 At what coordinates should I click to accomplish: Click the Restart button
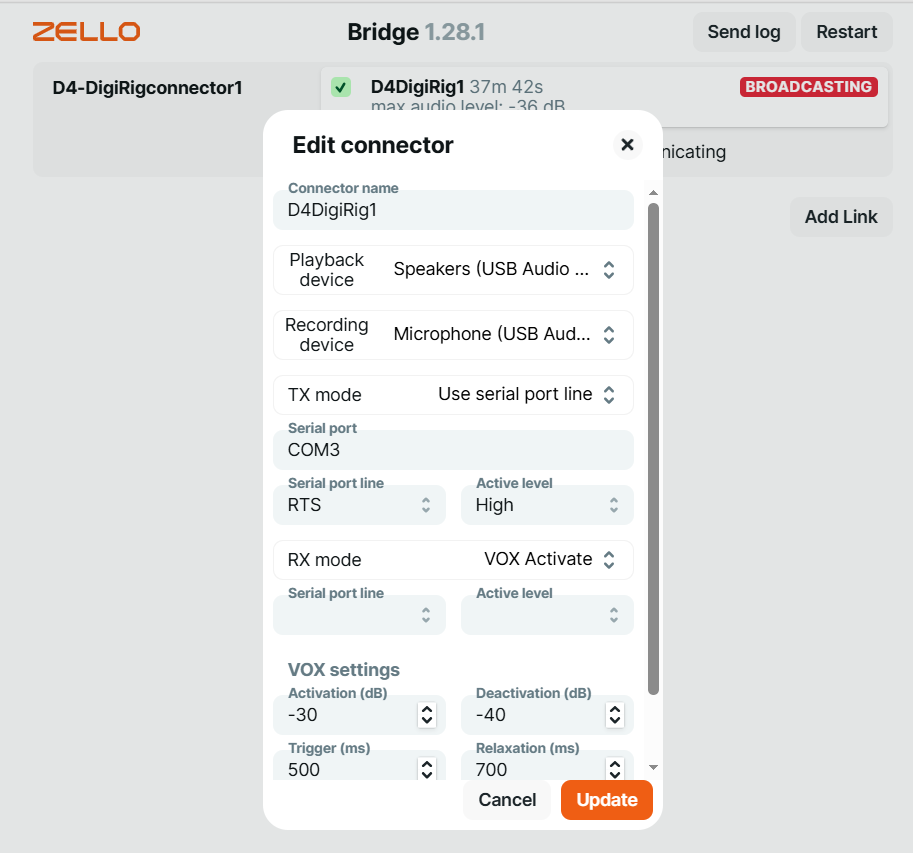coord(847,32)
